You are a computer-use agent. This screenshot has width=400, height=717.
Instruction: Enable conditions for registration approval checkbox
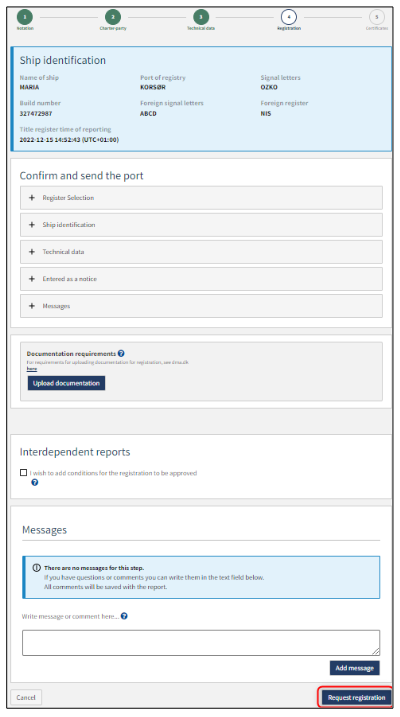[x=23, y=472]
